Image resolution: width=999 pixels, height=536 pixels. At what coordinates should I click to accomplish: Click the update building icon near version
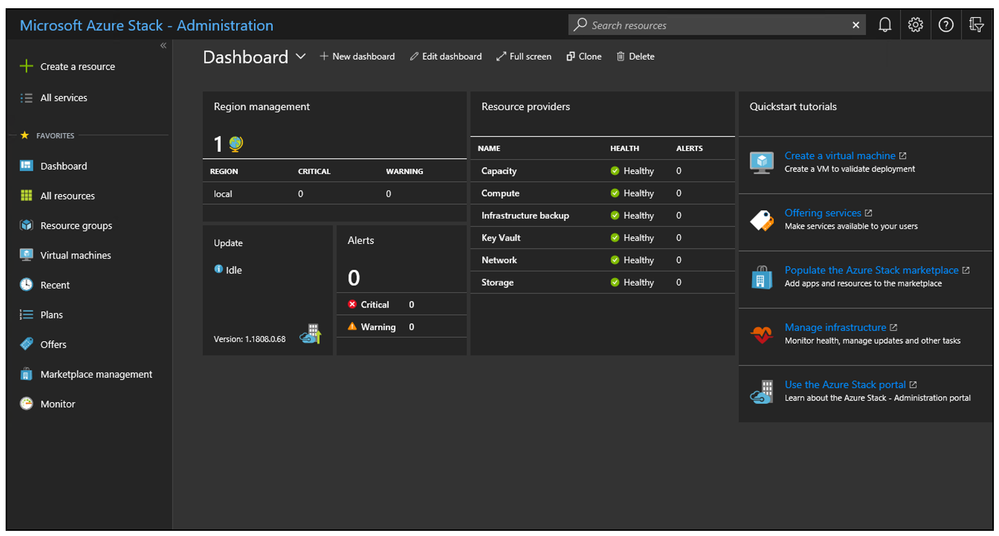[x=311, y=334]
